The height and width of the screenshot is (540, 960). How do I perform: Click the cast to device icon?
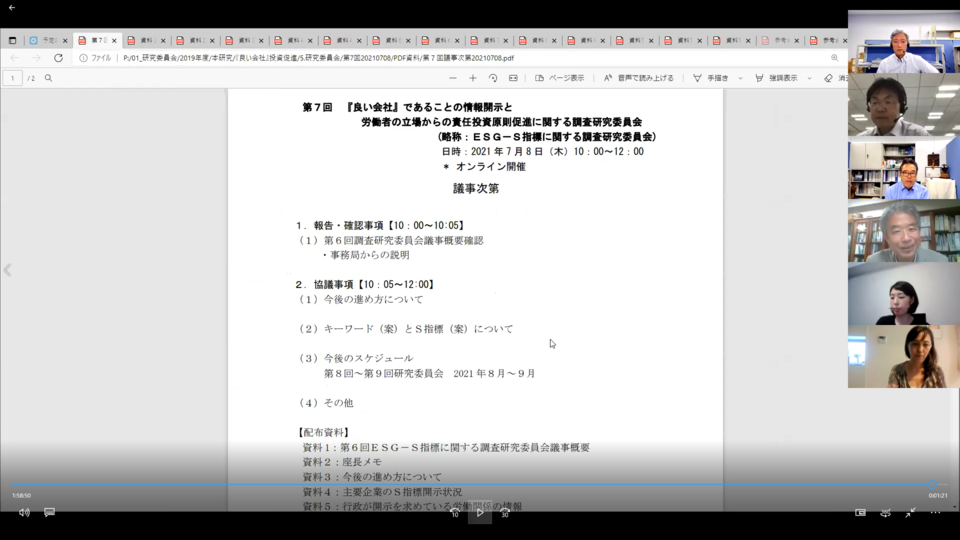(x=885, y=512)
